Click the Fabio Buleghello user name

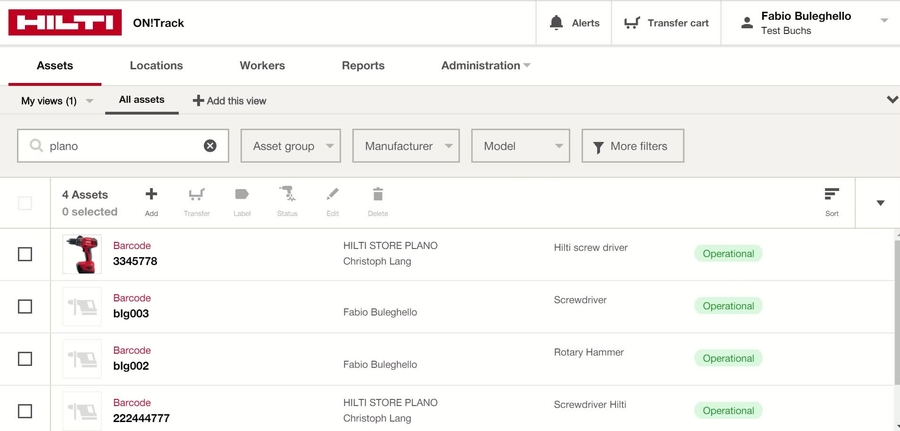[x=806, y=16]
